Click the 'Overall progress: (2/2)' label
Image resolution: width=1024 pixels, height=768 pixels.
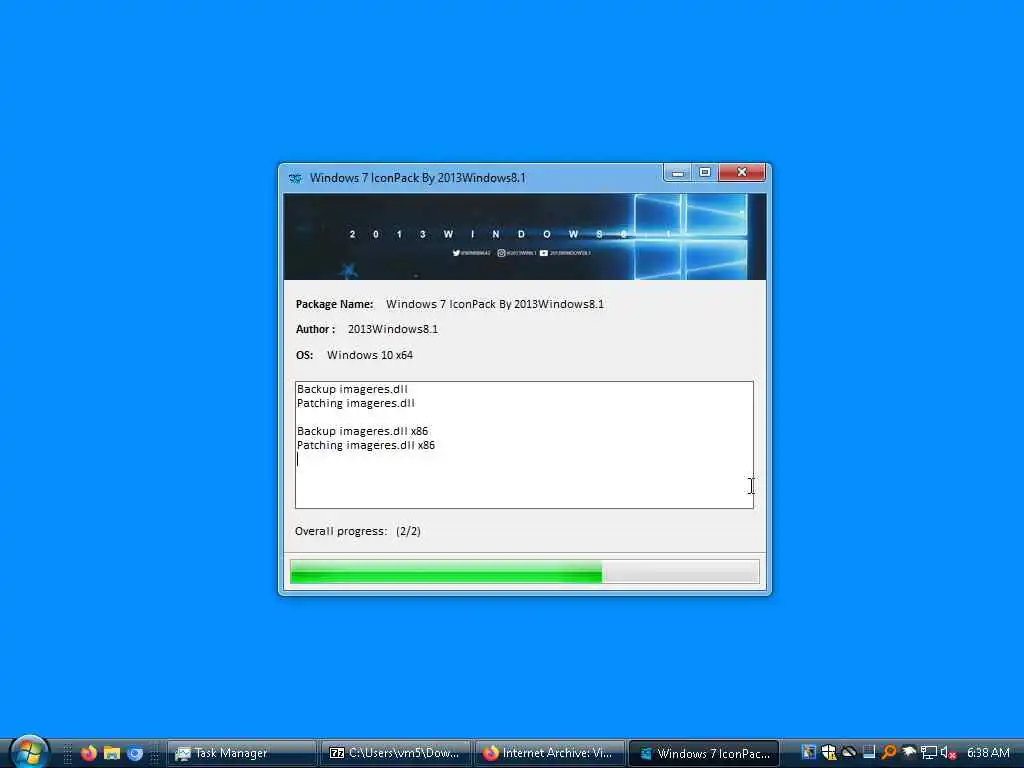pos(358,531)
